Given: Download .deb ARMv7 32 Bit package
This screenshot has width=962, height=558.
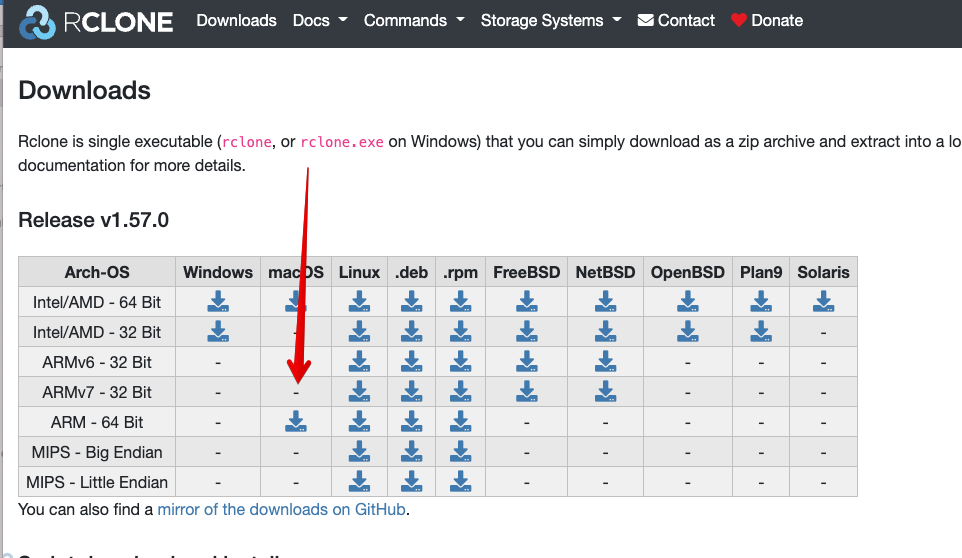Looking at the screenshot, I should click(x=412, y=392).
